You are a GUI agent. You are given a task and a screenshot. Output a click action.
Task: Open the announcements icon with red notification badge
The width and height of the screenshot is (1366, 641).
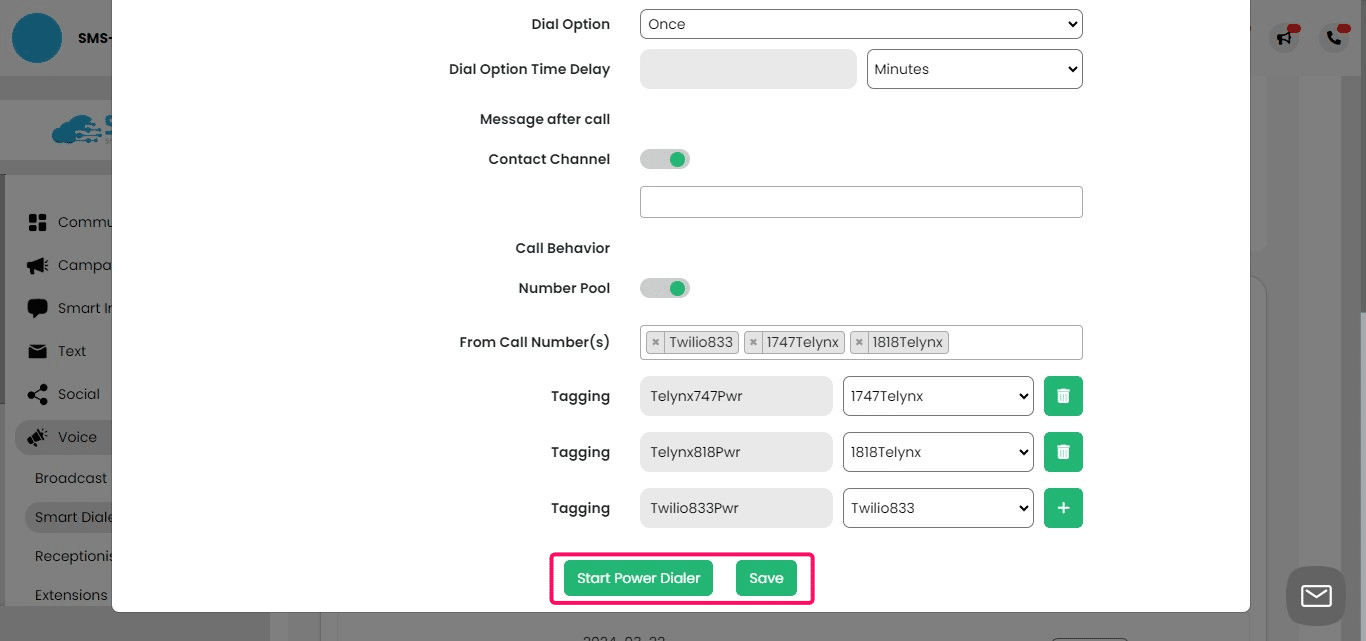[1284, 37]
